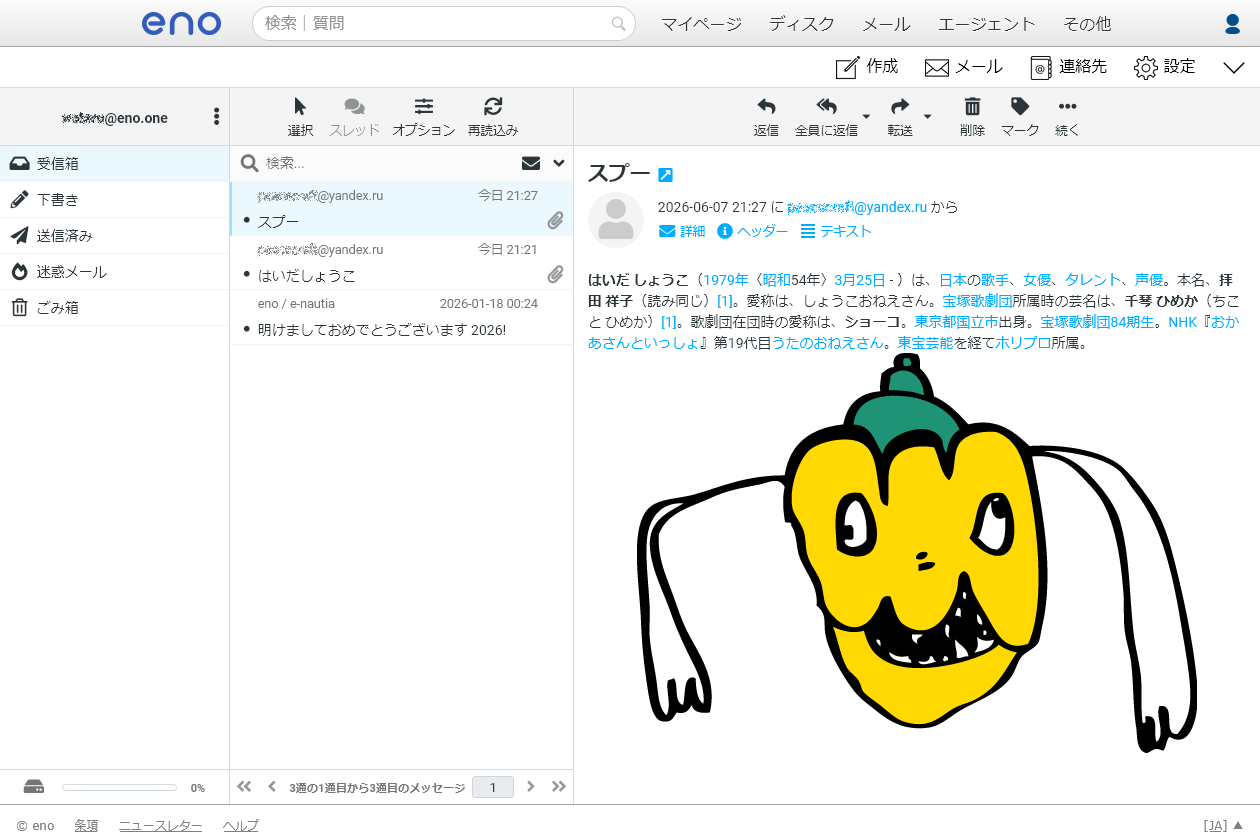Screen dimensions: 1260x840
Task: Reply to all with 全員に返信
Action: 826,117
